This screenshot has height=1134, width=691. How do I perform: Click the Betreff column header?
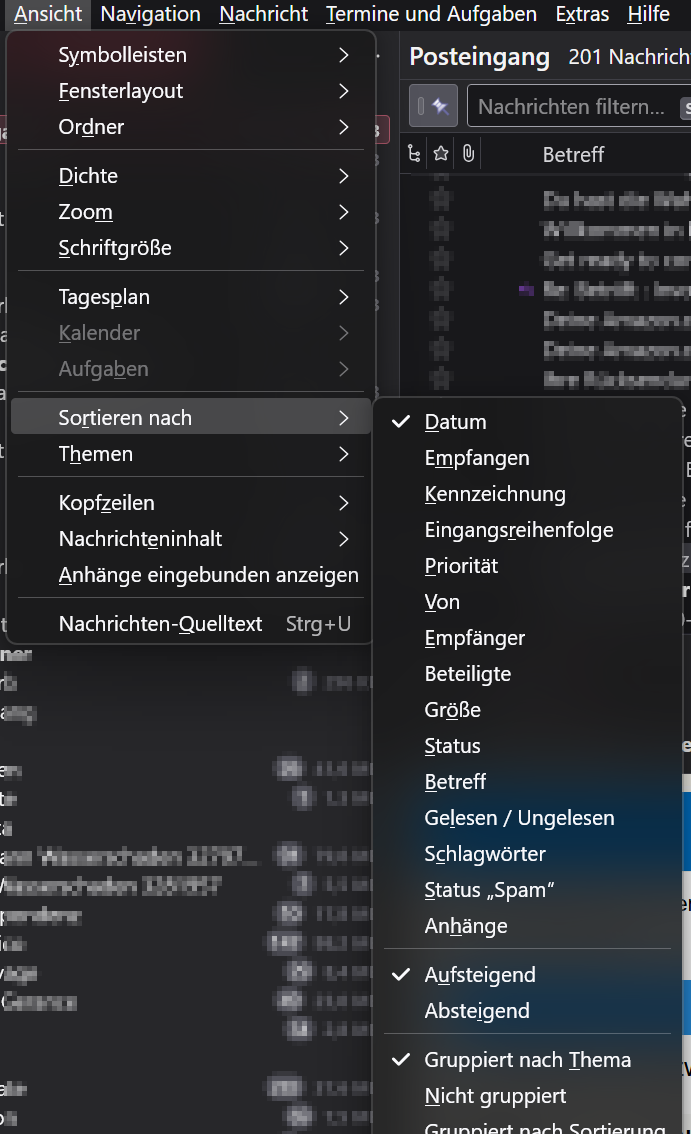point(573,154)
